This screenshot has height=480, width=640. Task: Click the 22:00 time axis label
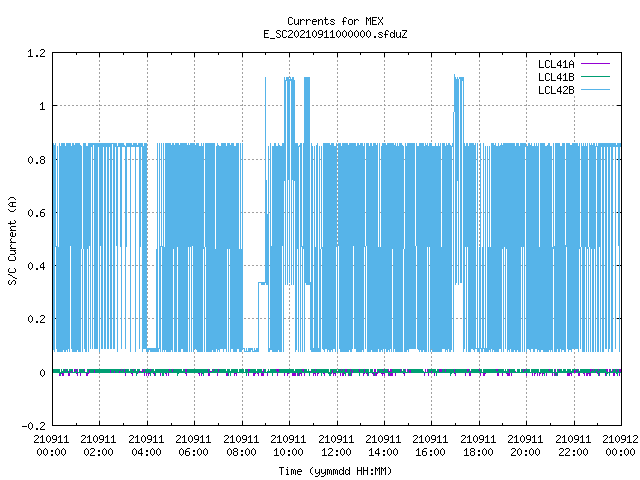coord(573,445)
